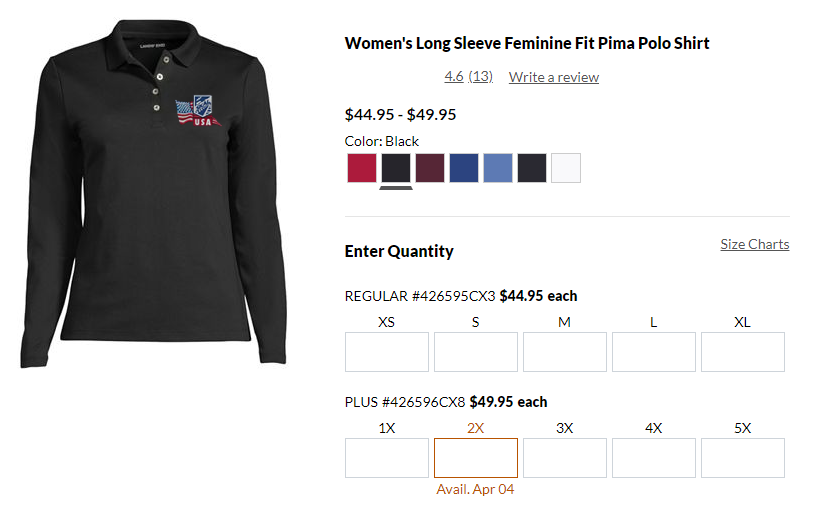Select the light blue color swatch
819x505 pixels.
click(498, 168)
